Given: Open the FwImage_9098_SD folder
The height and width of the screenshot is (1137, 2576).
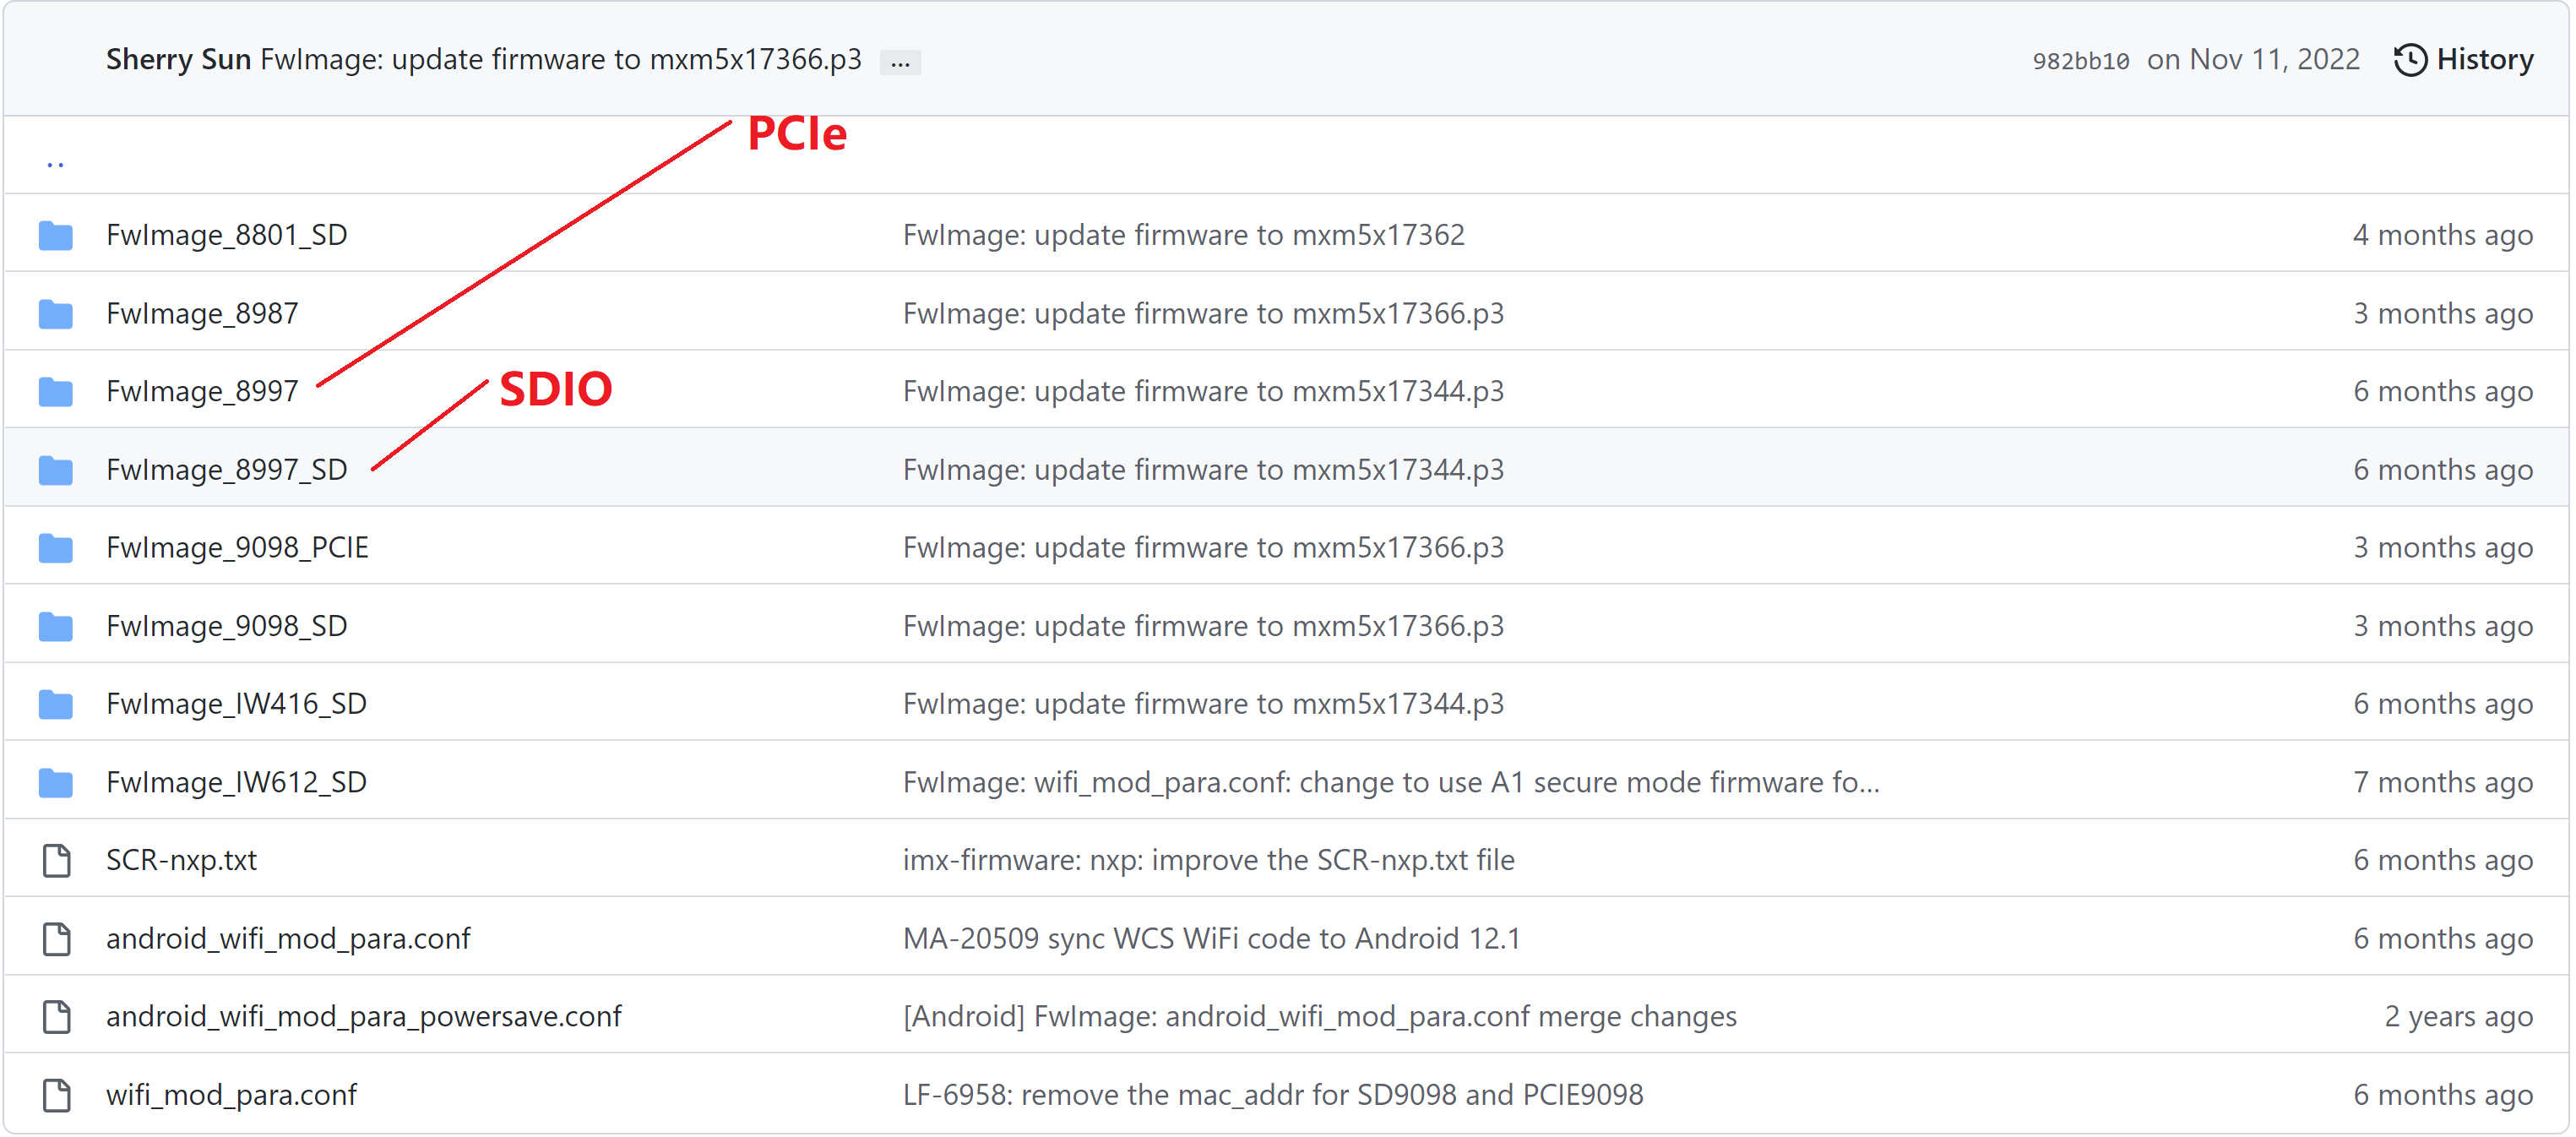Looking at the screenshot, I should click(x=226, y=627).
